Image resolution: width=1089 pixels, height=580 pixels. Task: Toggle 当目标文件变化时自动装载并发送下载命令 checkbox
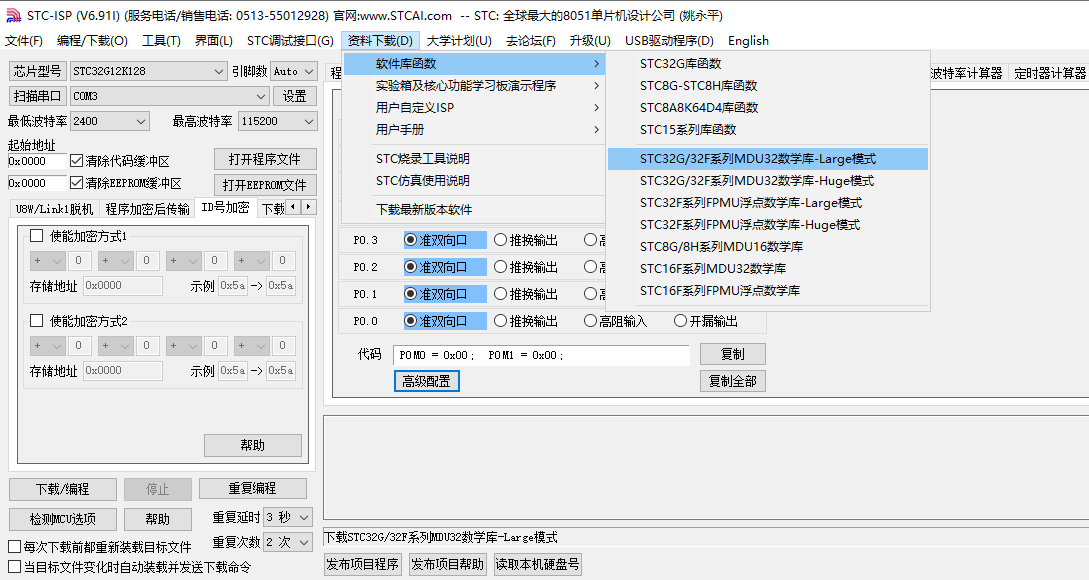click(14, 567)
